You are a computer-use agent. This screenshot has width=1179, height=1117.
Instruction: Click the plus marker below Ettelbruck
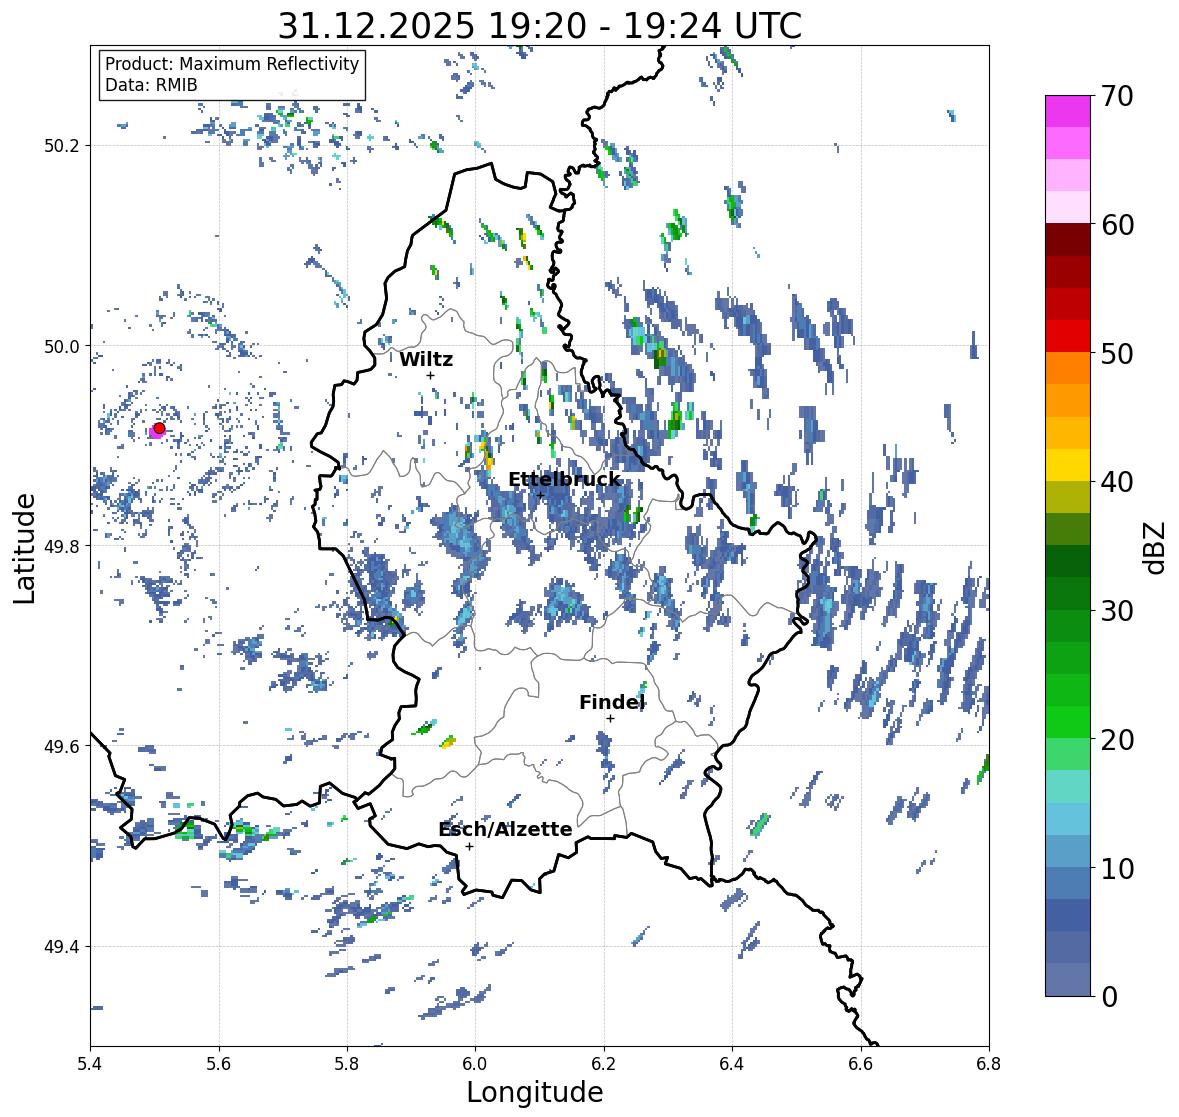pos(540,495)
